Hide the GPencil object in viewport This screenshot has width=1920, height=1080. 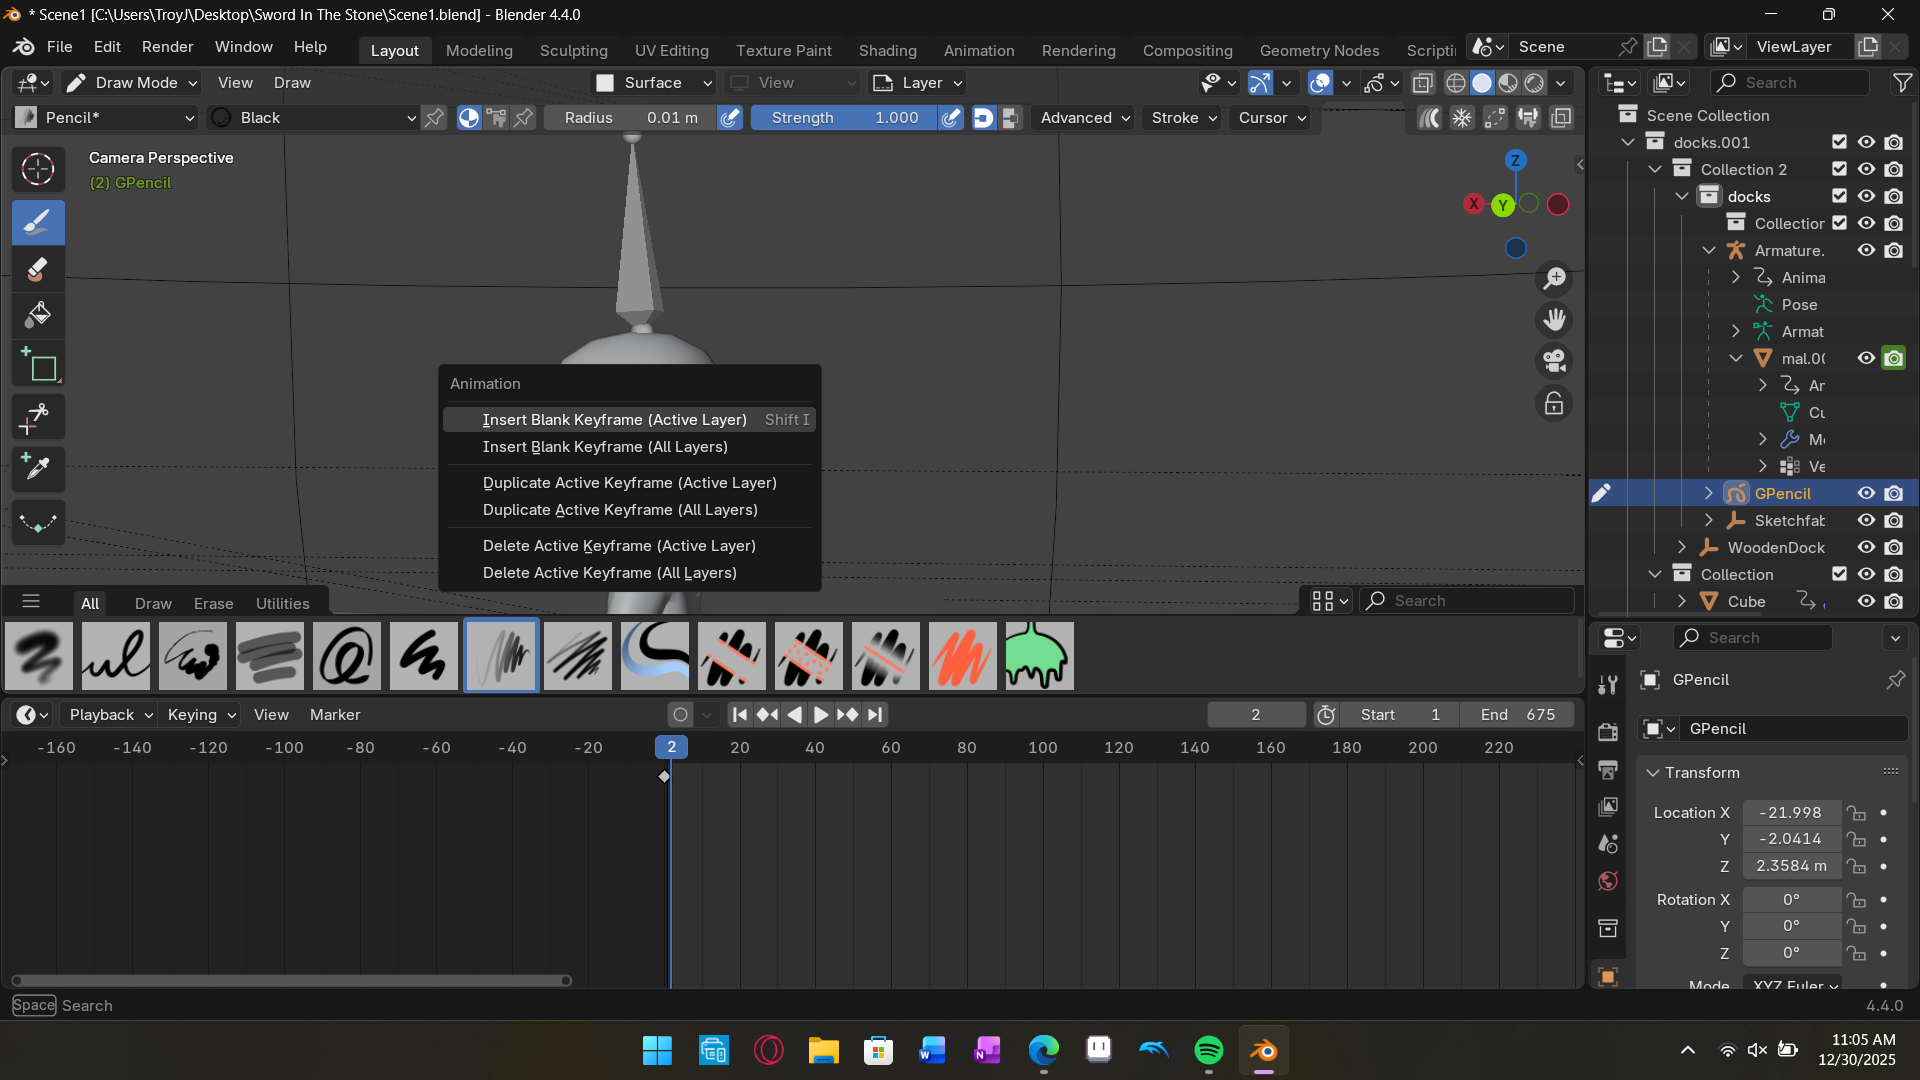(x=1866, y=493)
